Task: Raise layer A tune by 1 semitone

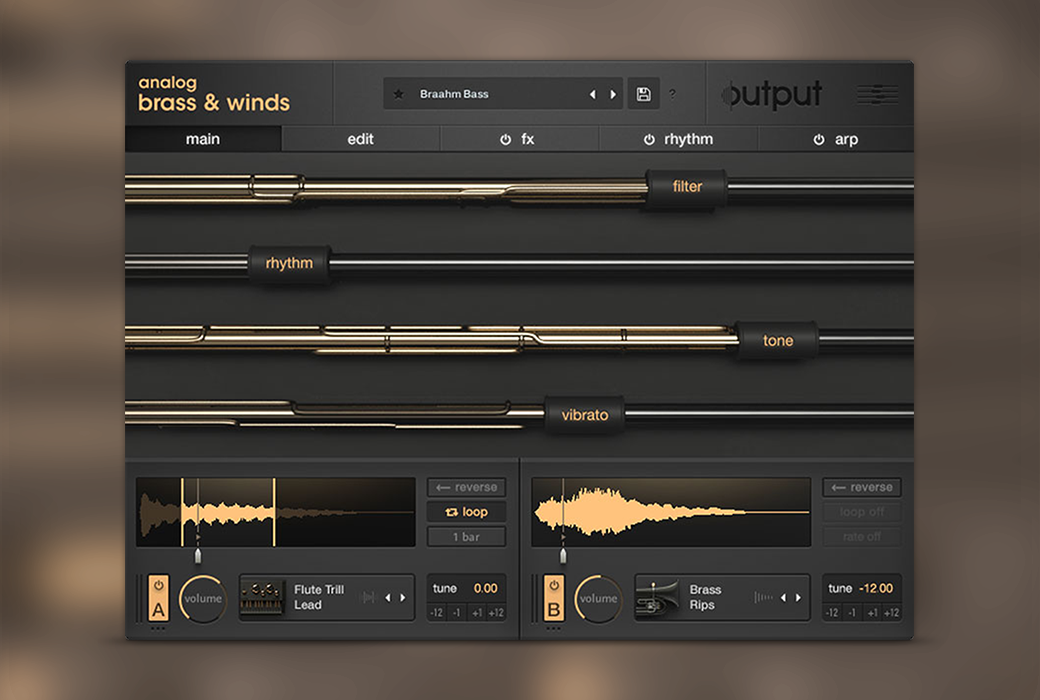Action: tap(476, 612)
